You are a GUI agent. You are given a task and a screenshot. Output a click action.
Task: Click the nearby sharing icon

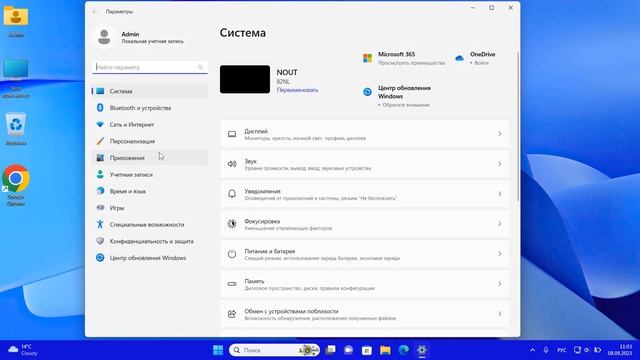[232, 314]
